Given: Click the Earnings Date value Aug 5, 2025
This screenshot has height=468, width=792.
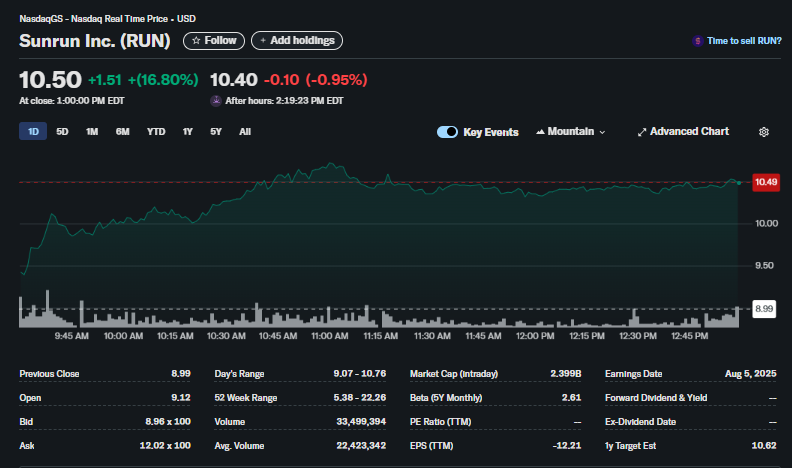Looking at the screenshot, I should [x=751, y=374].
